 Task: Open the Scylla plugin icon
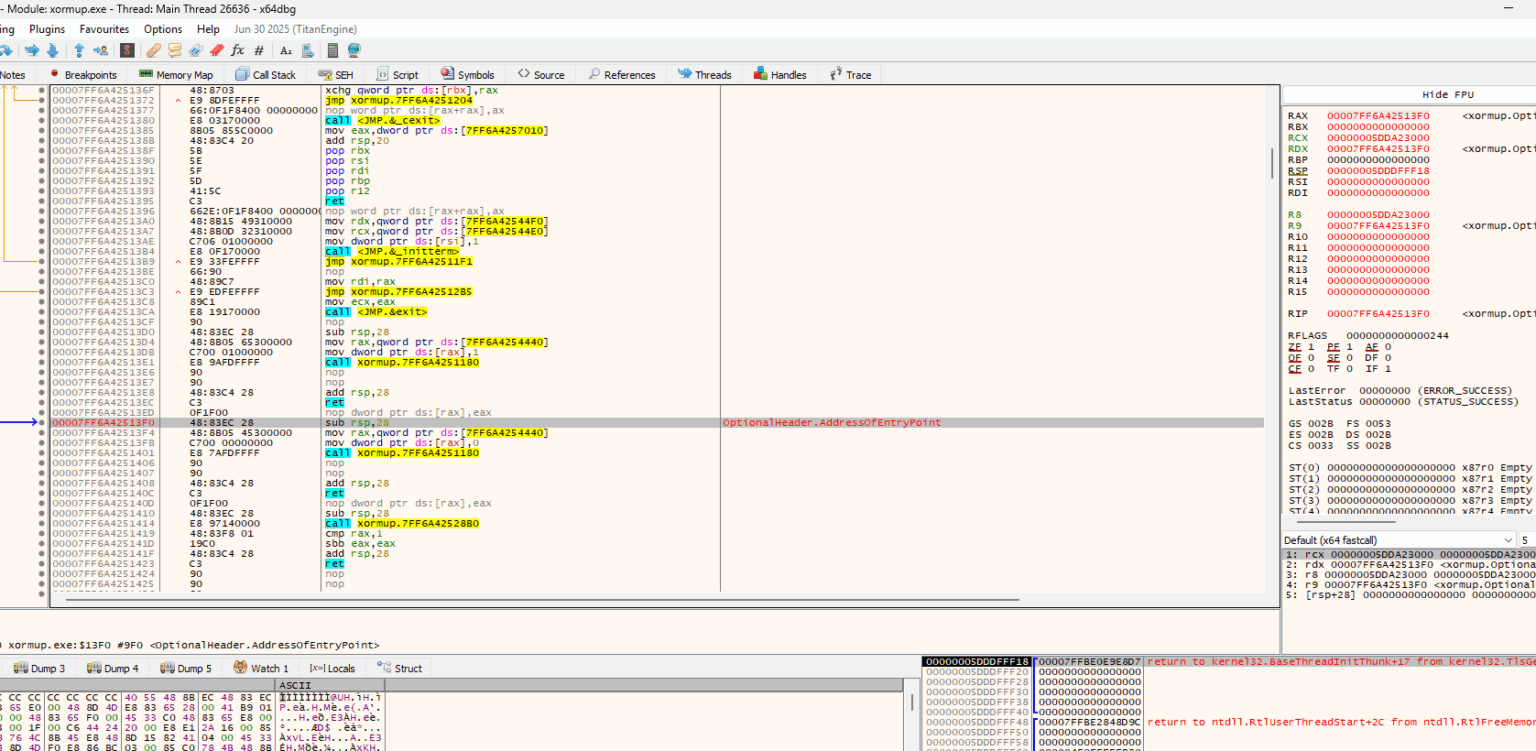127,50
